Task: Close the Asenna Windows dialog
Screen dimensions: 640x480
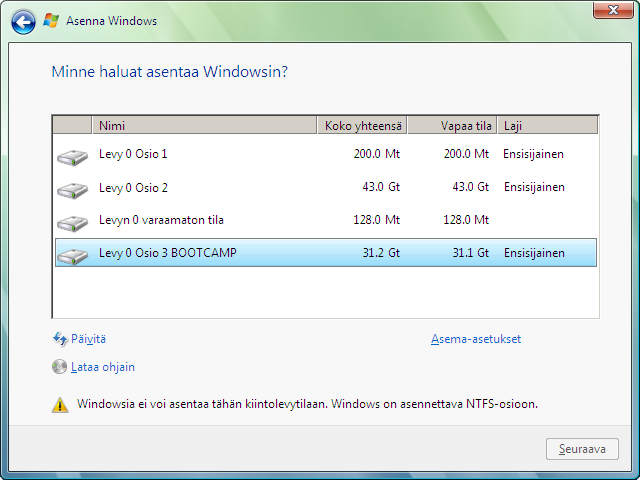Action: (613, 10)
